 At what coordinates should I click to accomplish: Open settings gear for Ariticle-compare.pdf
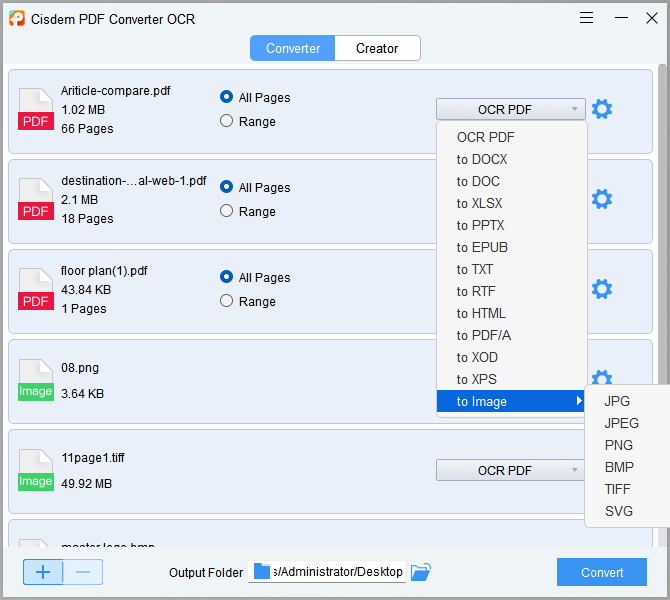pyautogui.click(x=602, y=109)
